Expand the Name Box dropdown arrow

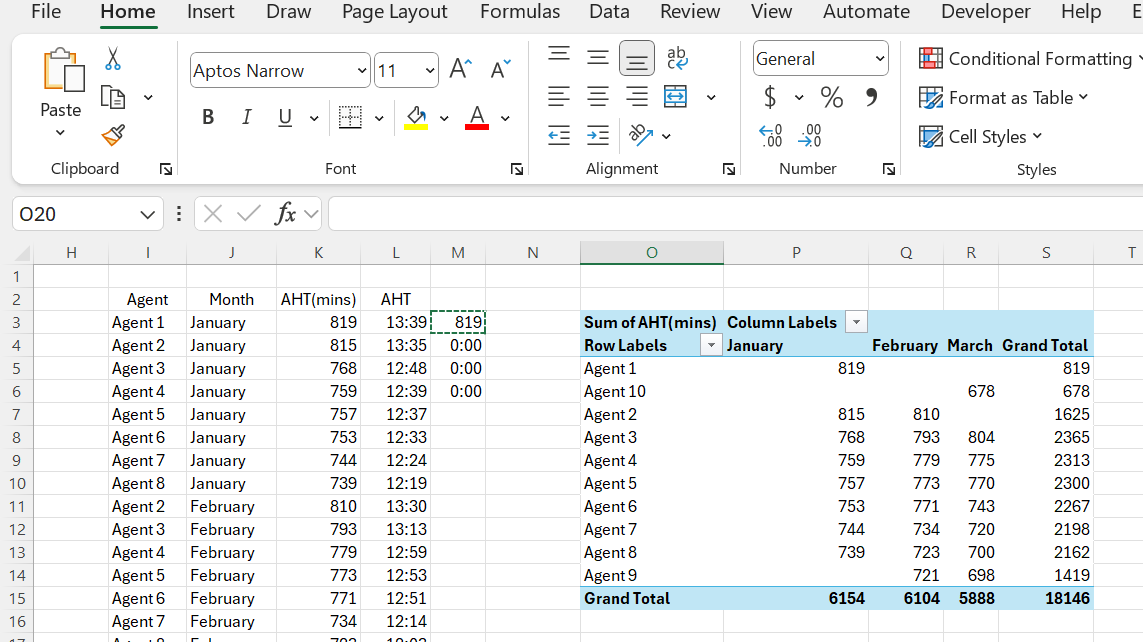coord(147,214)
